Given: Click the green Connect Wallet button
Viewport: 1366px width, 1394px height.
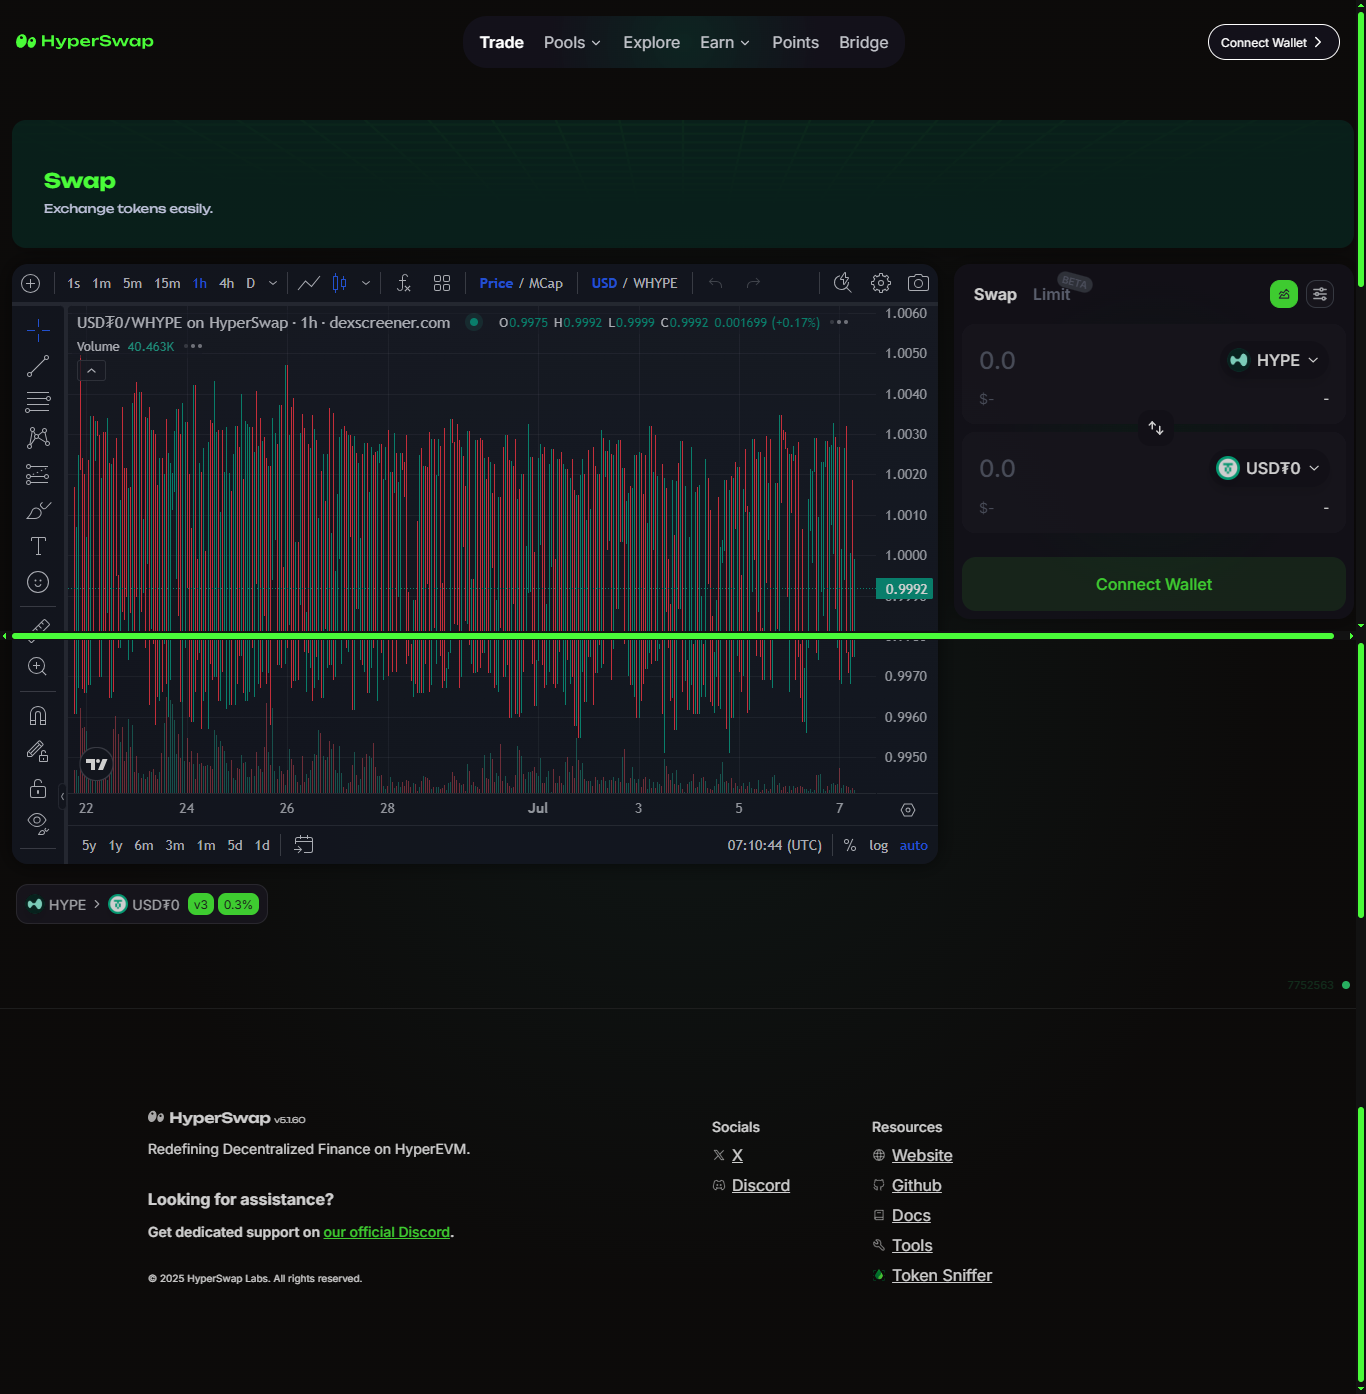Looking at the screenshot, I should coord(1154,584).
